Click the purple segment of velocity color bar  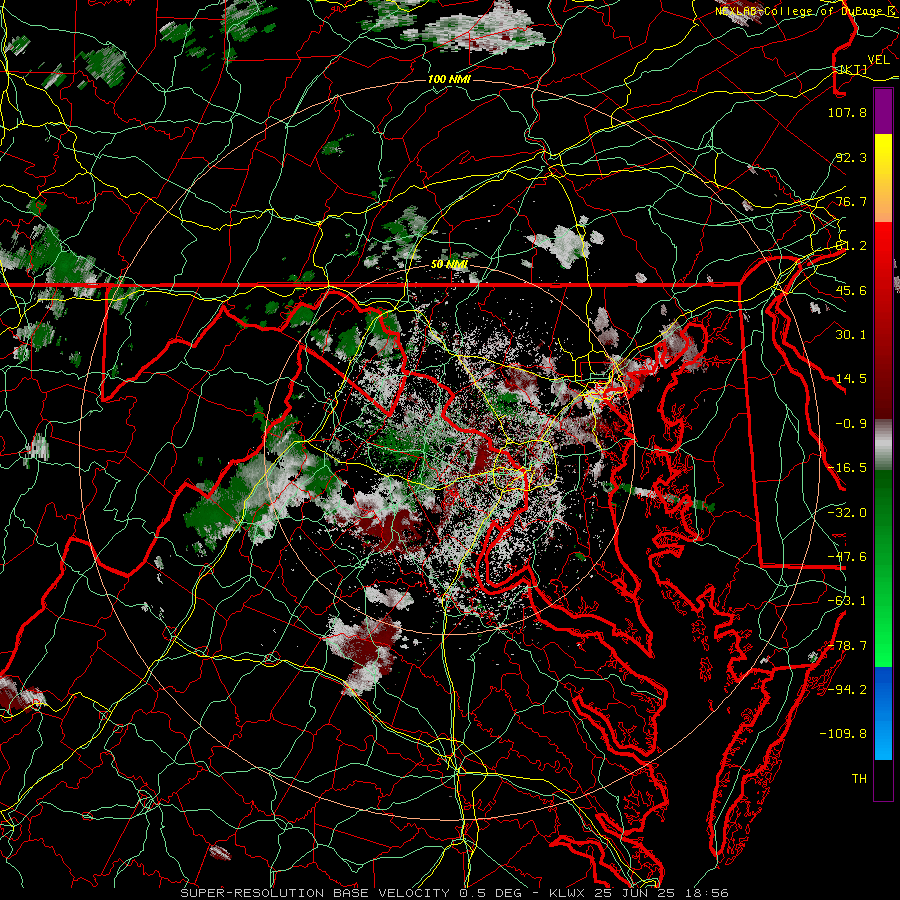click(883, 111)
